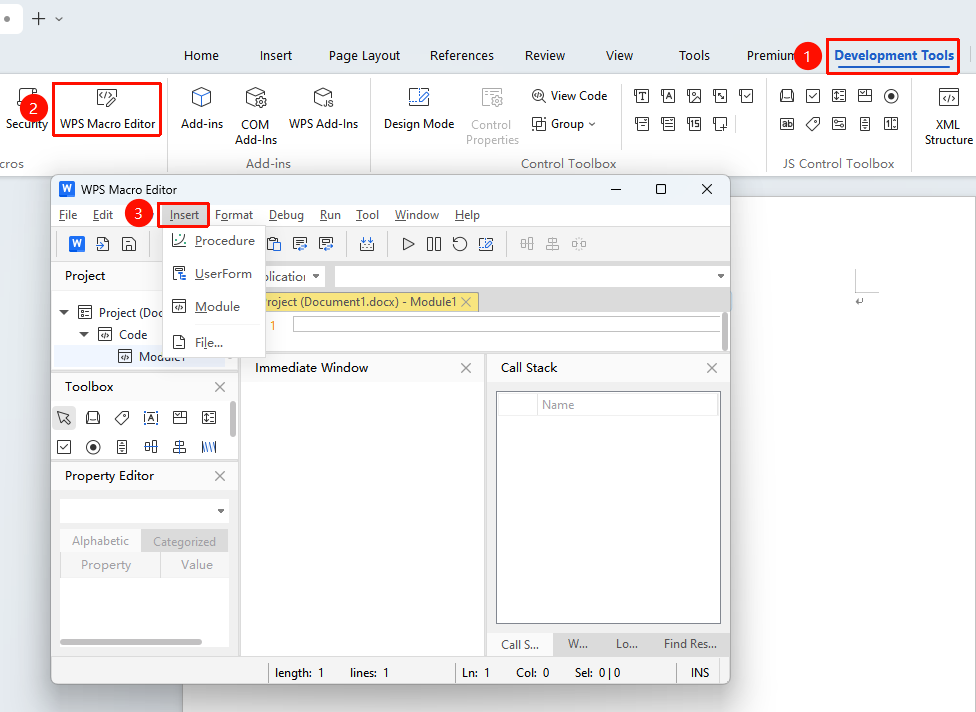976x712 pixels.
Task: Open the Format menu in Macro Editor
Action: [x=234, y=215]
